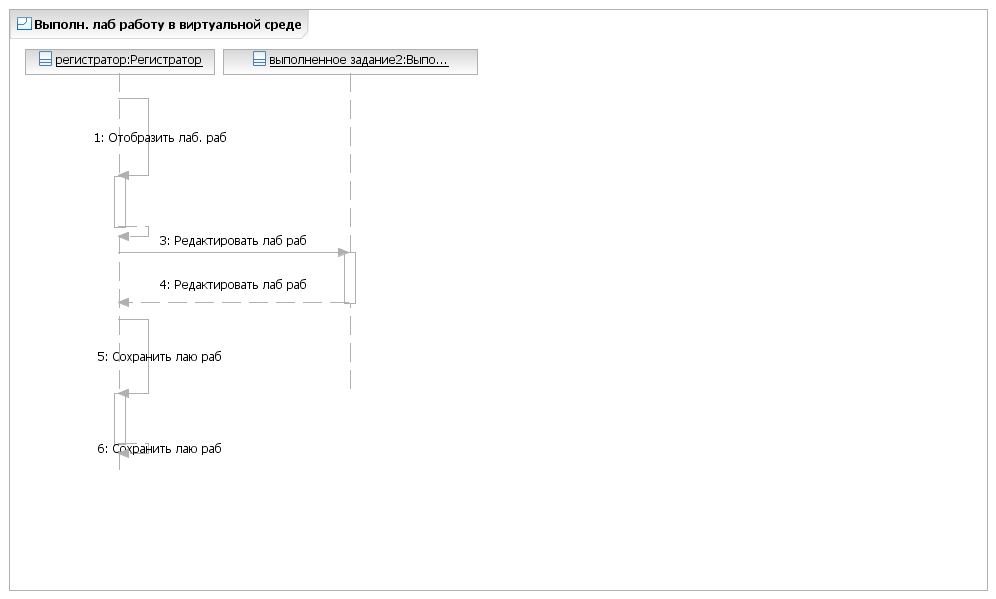Select message label 1: Отобразить лаб. раб
The height and width of the screenshot is (599, 996).
coord(160,138)
